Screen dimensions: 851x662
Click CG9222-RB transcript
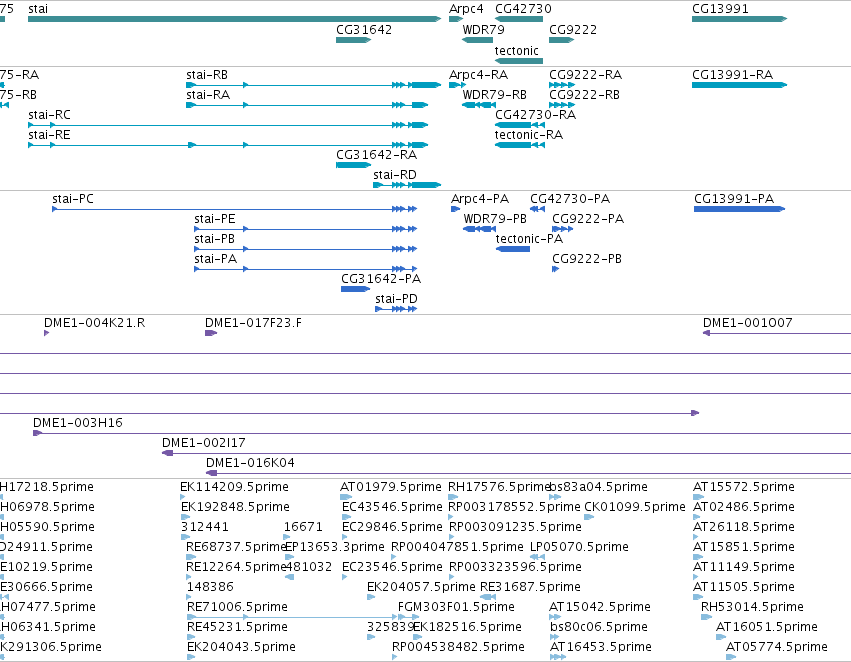[562, 105]
